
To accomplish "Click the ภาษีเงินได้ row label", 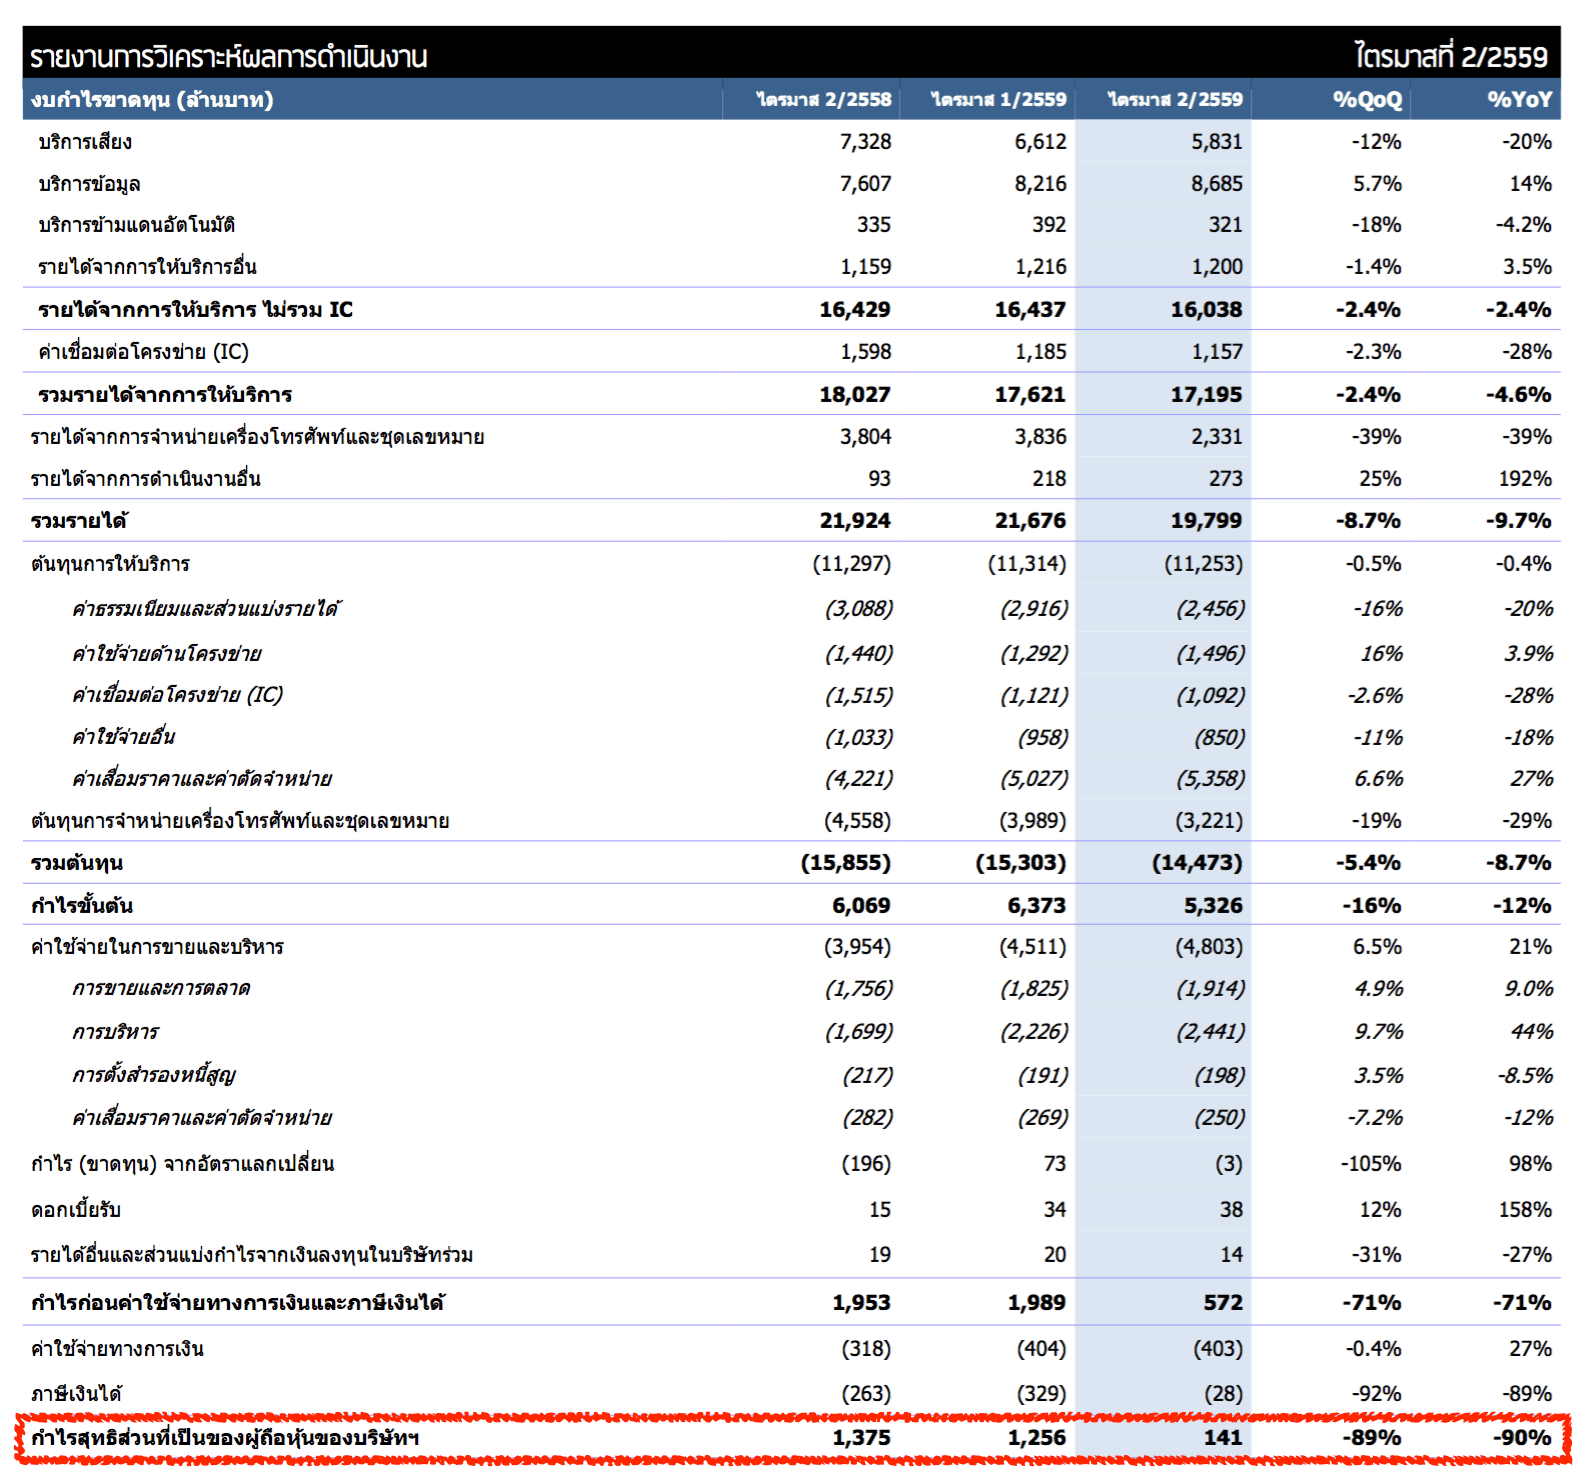I will (76, 1394).
